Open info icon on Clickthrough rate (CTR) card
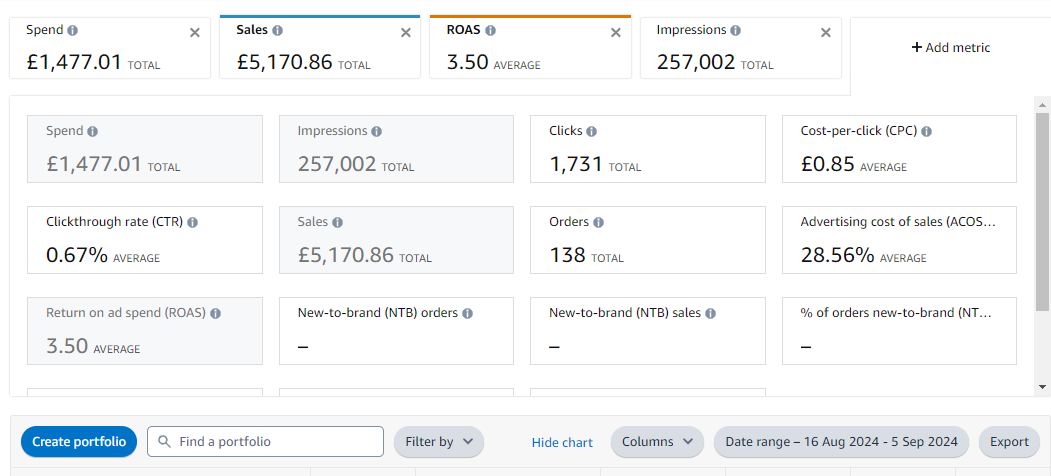Viewport: 1051px width, 476px height. pos(192,222)
